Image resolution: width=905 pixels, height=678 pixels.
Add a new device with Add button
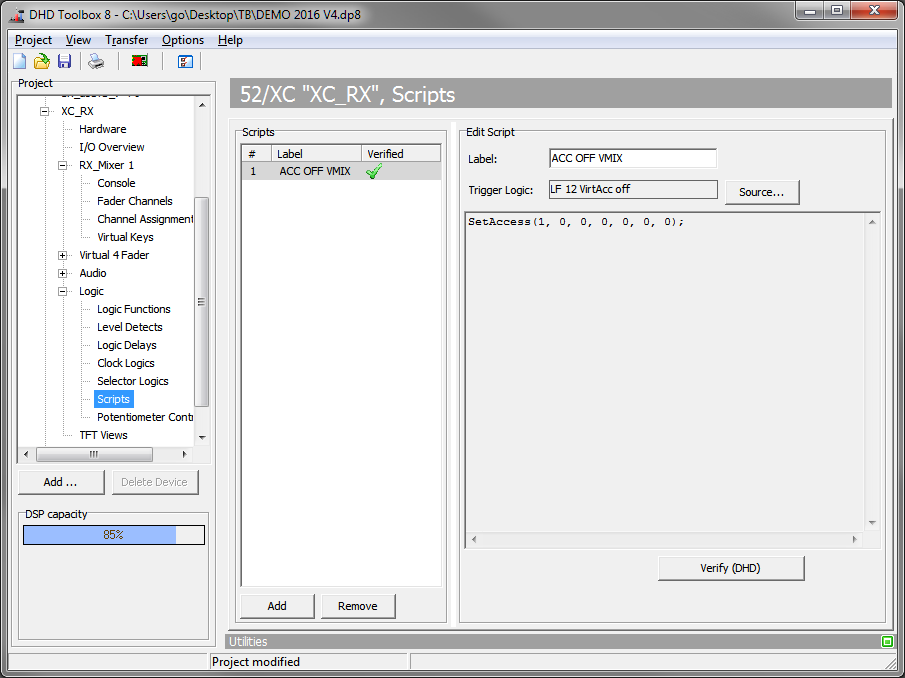point(61,482)
